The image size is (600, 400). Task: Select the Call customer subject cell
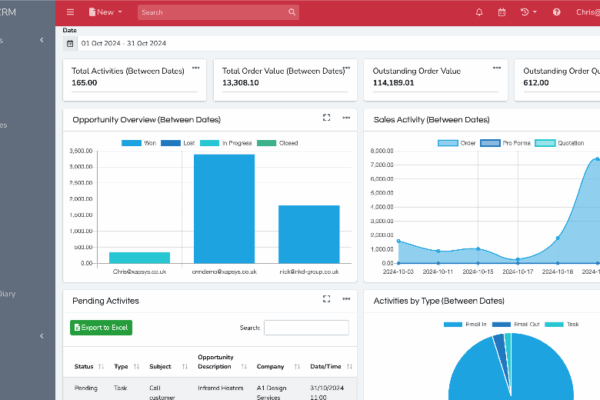pyautogui.click(x=162, y=392)
